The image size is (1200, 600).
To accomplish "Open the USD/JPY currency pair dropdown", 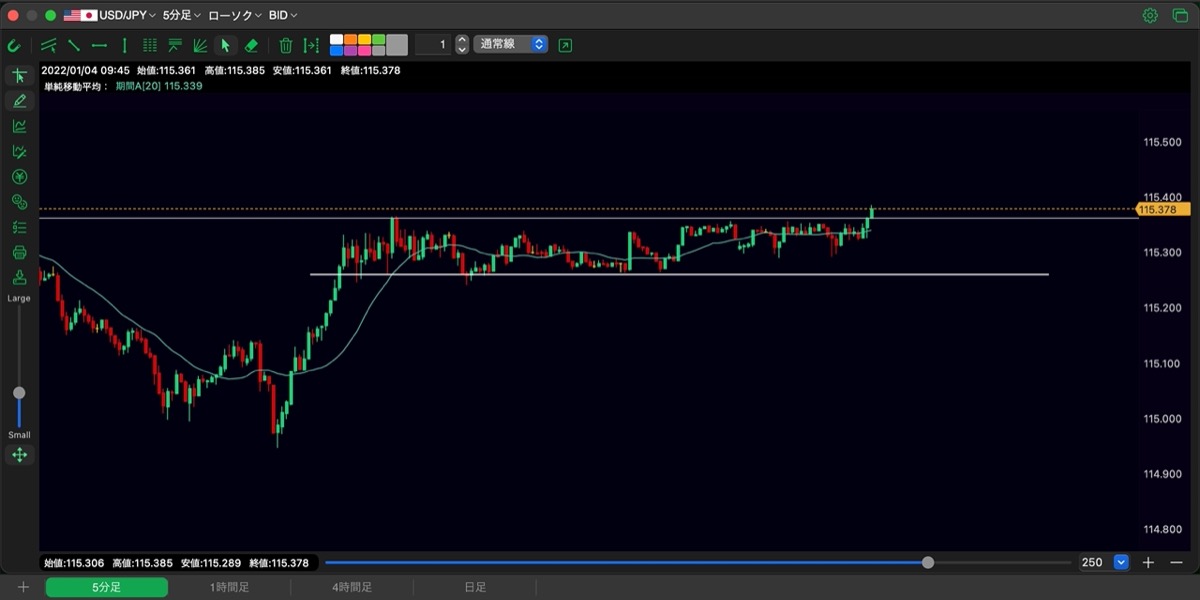I will click(110, 15).
